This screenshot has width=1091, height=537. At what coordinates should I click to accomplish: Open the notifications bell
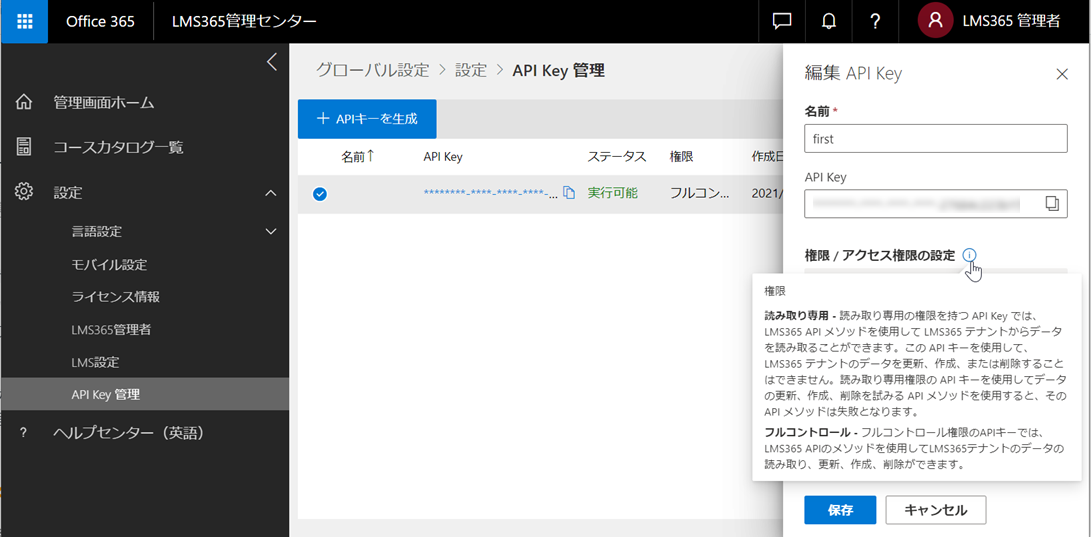pyautogui.click(x=829, y=21)
